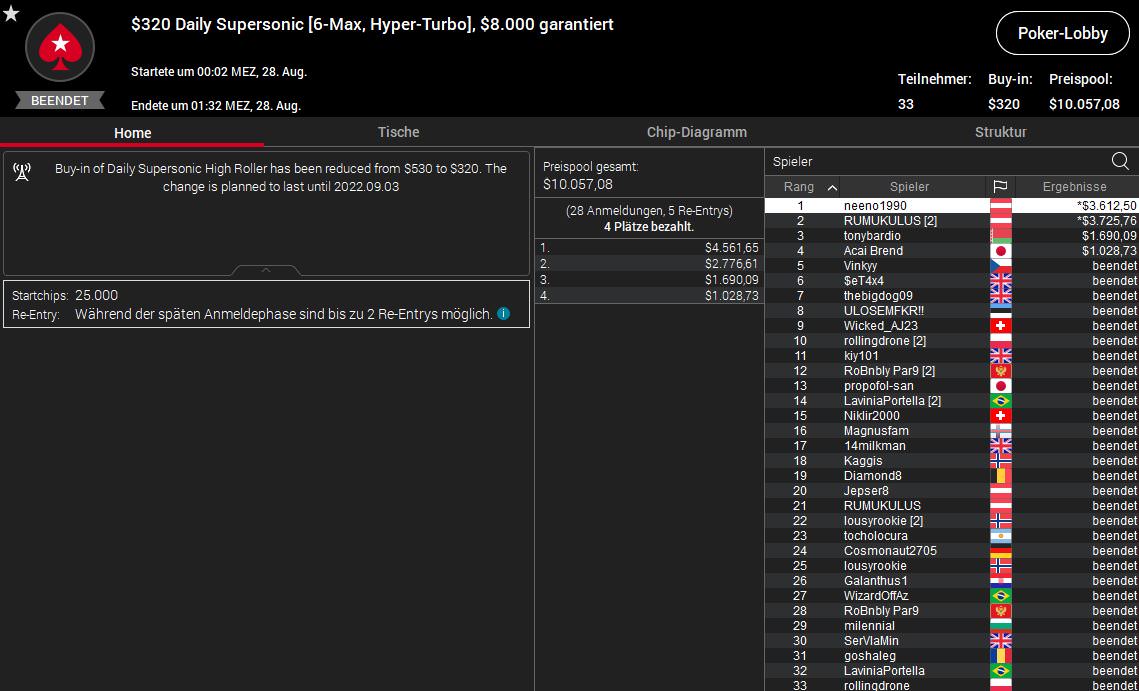Click the Swiss flag beside Wicked_AJ23
This screenshot has width=1139, height=691.
point(1000,326)
